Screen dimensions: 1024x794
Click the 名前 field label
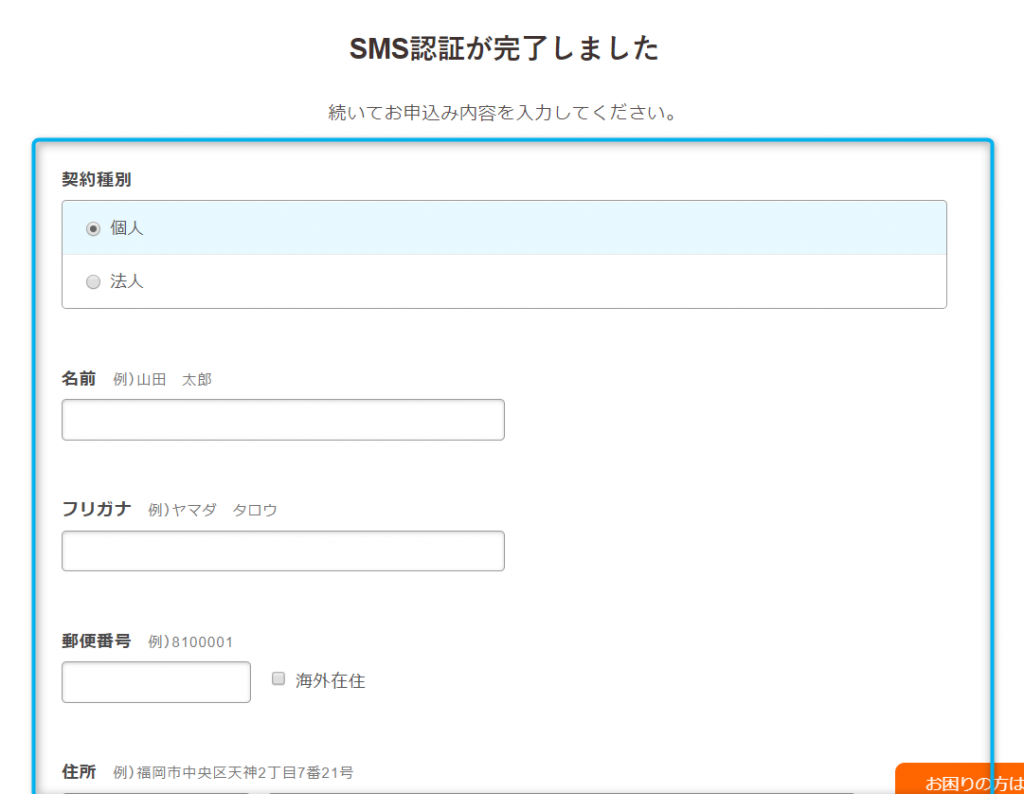pyautogui.click(x=79, y=379)
